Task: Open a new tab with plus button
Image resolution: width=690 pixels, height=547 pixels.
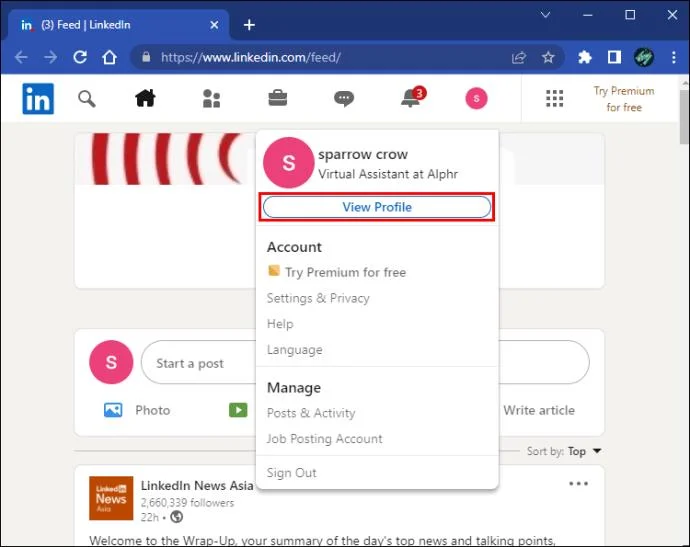Action: click(x=249, y=25)
